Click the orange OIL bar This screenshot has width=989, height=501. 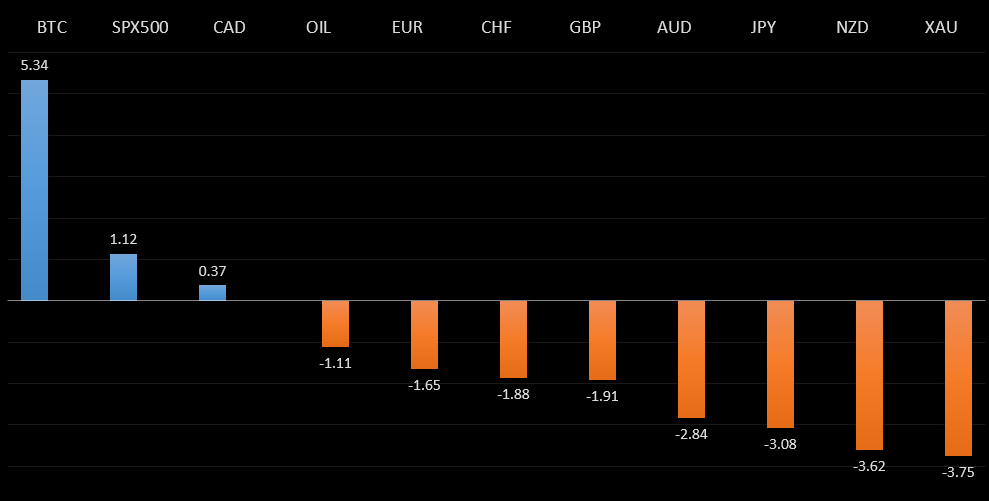[x=335, y=323]
